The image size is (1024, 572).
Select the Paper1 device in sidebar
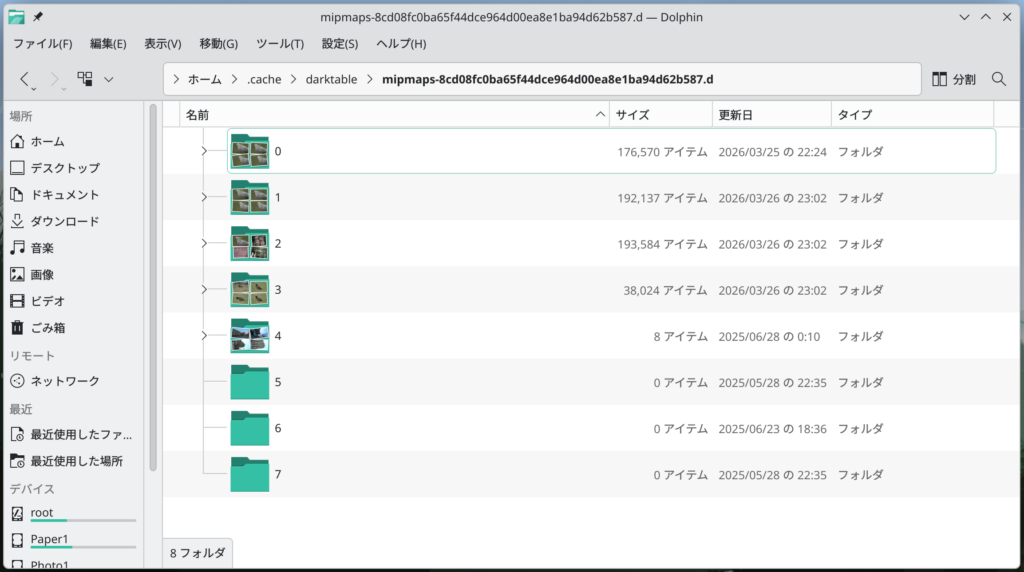(50, 539)
